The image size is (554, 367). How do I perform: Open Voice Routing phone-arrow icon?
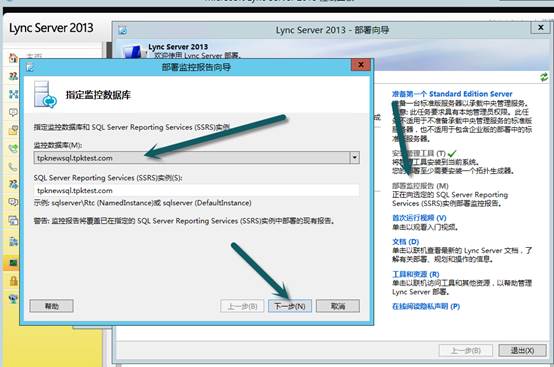13,148
